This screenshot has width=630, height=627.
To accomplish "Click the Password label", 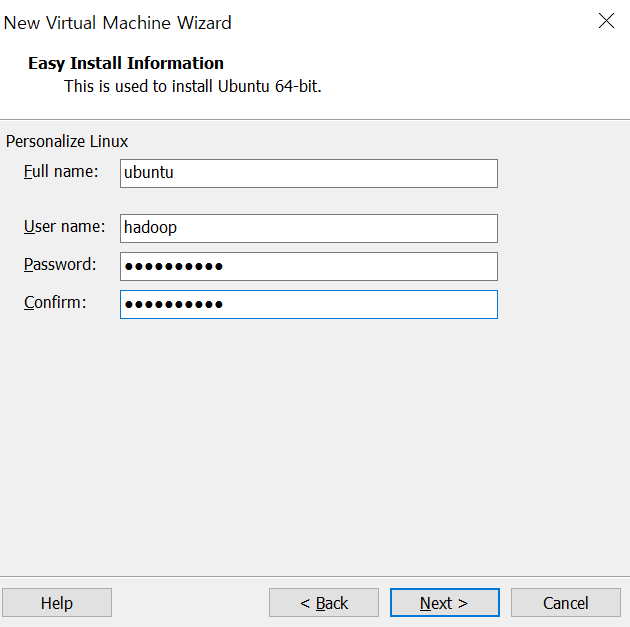I will 60,264.
